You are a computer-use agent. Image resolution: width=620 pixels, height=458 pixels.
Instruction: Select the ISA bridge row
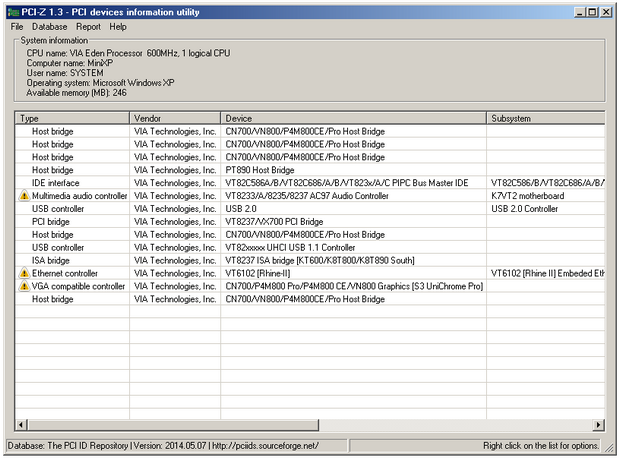click(310, 260)
